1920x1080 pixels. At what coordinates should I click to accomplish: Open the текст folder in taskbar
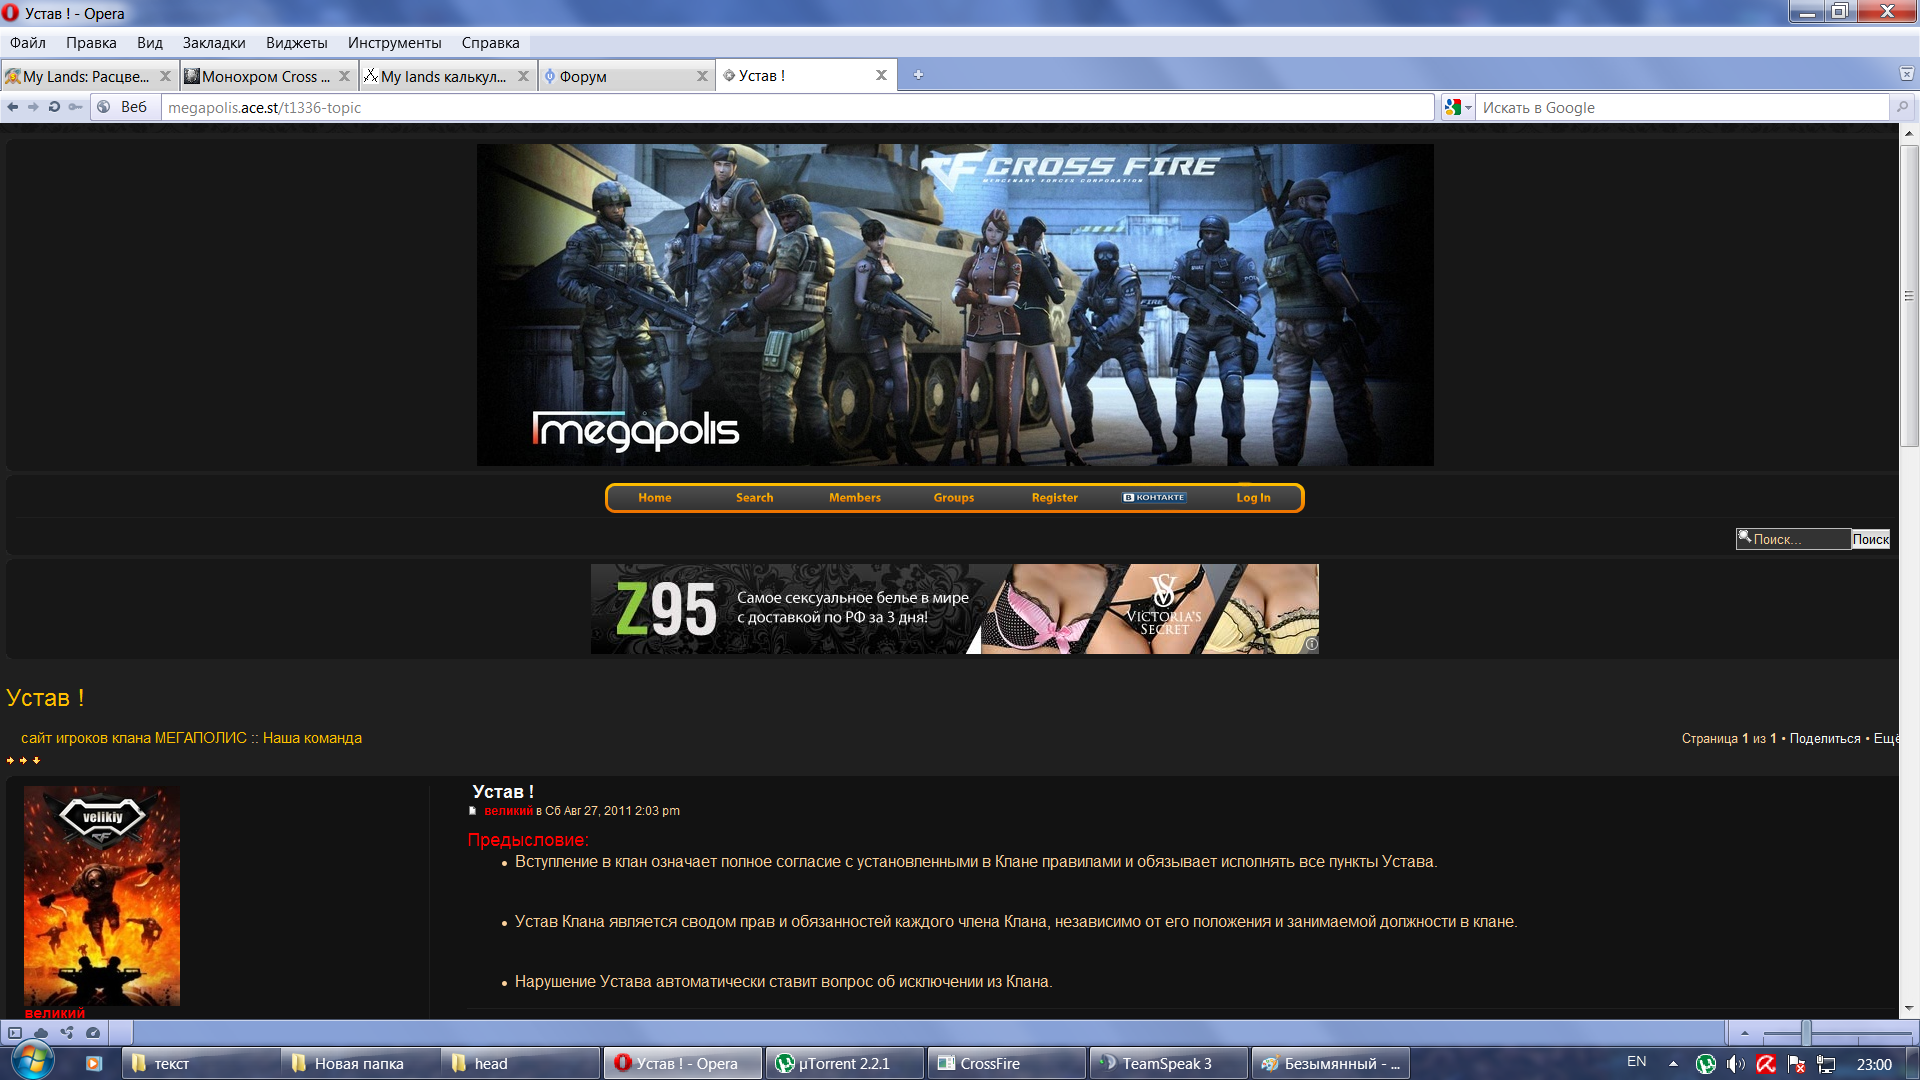pyautogui.click(x=200, y=1063)
